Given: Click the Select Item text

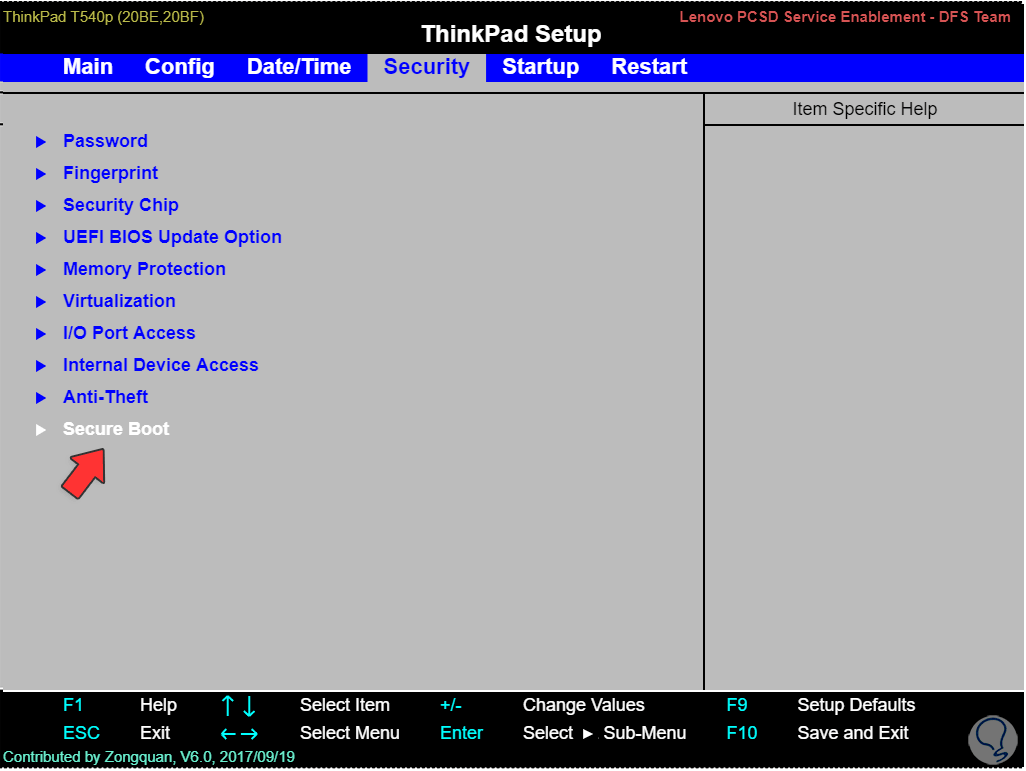Looking at the screenshot, I should 345,705.
